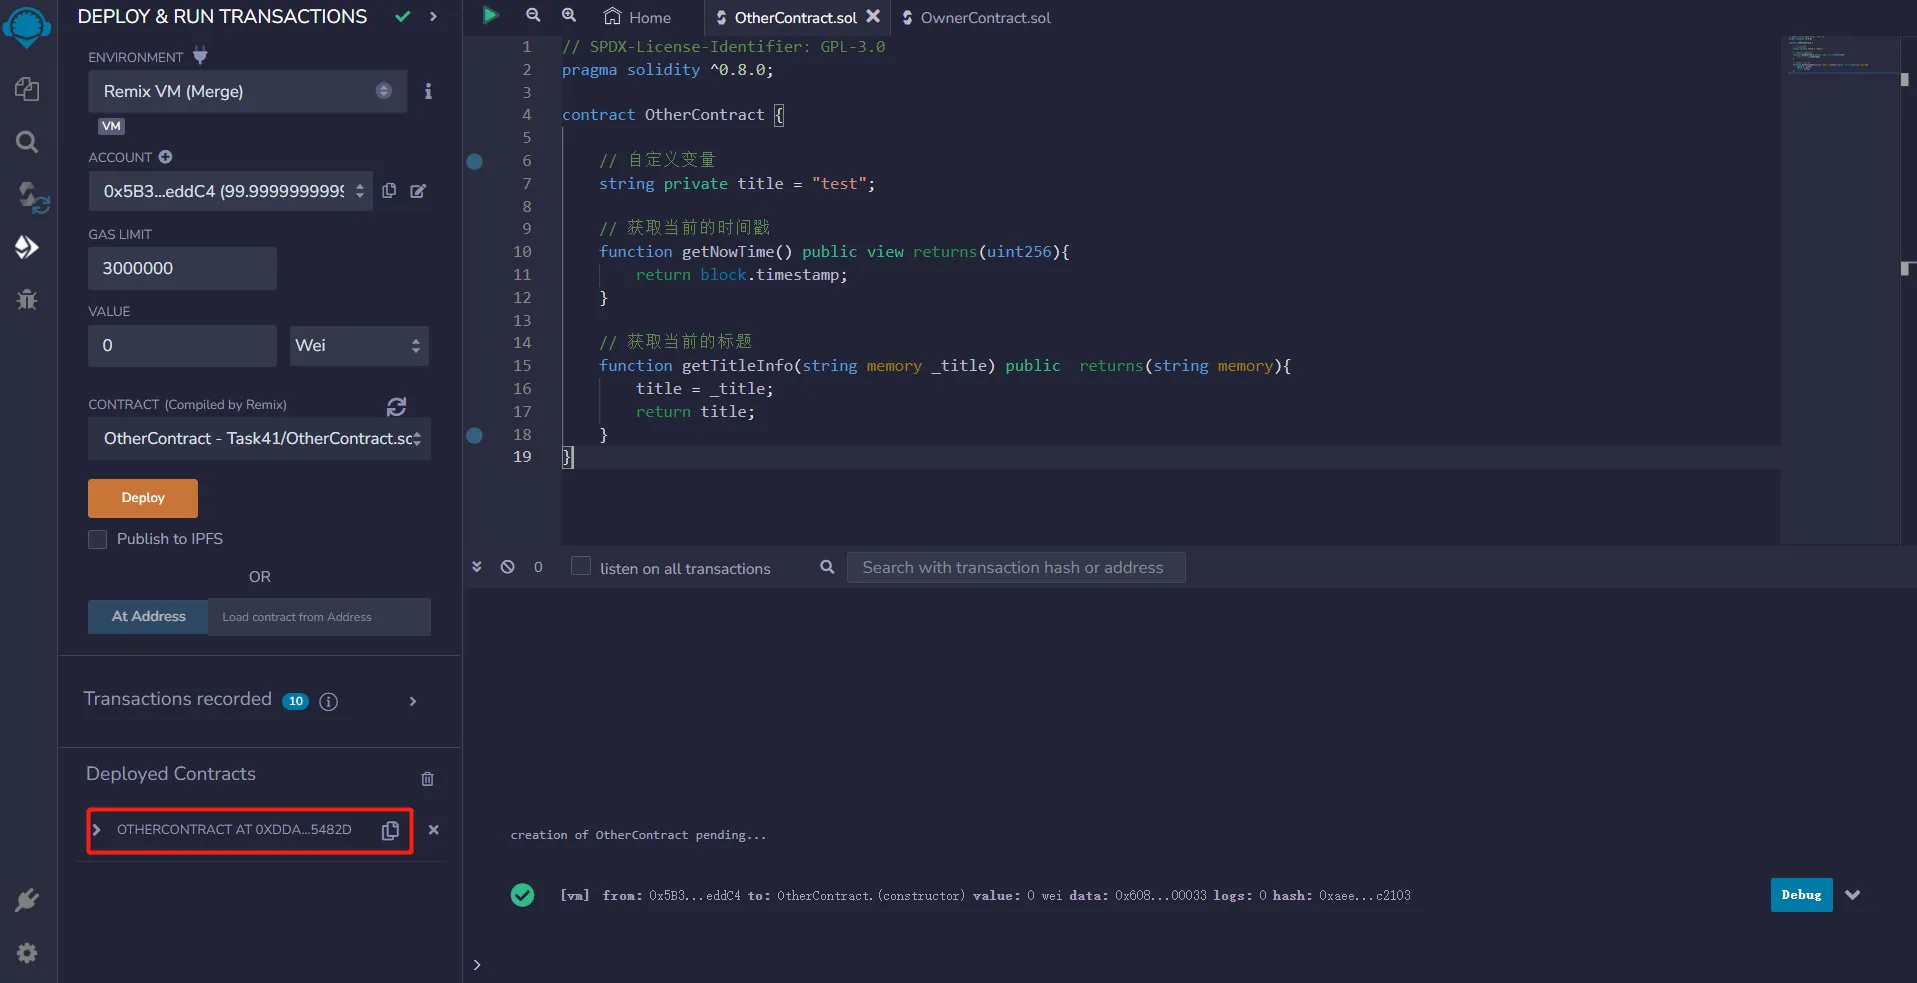The width and height of the screenshot is (1917, 983).
Task: Click the Debug button in terminal
Action: coord(1801,895)
